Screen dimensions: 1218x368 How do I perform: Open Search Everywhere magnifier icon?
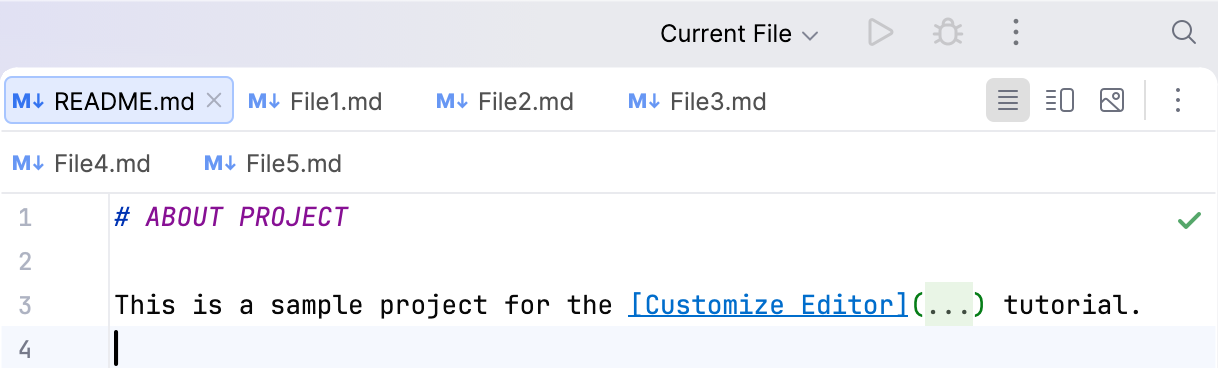pos(1183,33)
